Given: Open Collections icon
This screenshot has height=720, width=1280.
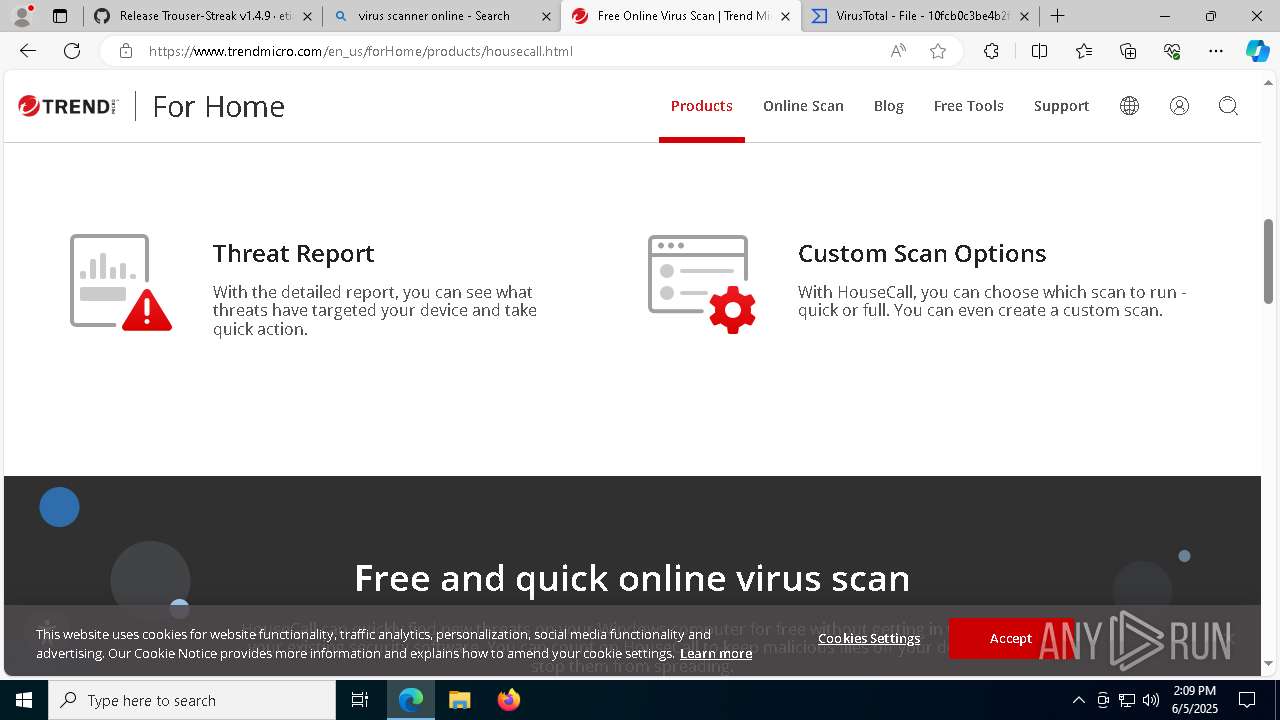Looking at the screenshot, I should 1128,51.
